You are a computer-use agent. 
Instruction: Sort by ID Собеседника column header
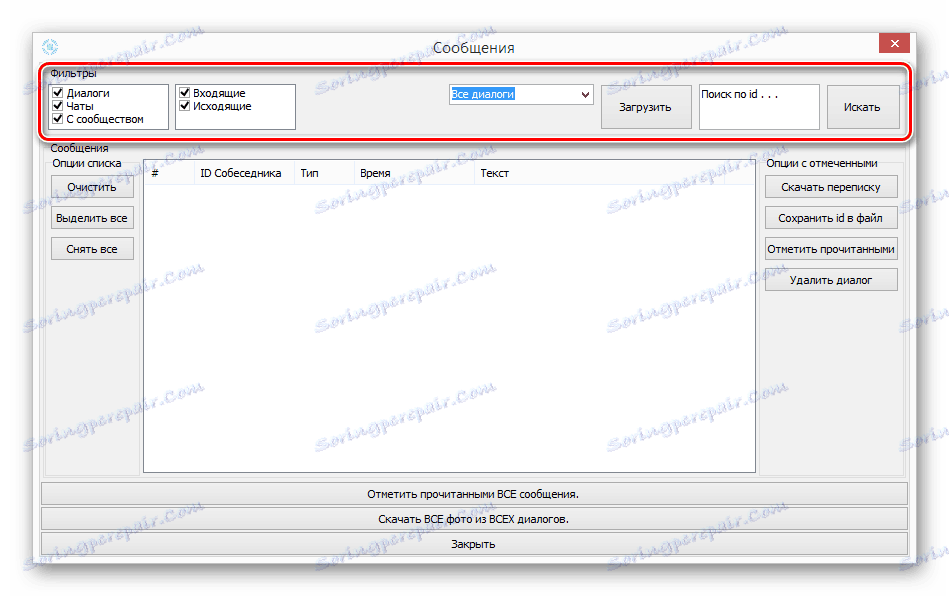244,173
